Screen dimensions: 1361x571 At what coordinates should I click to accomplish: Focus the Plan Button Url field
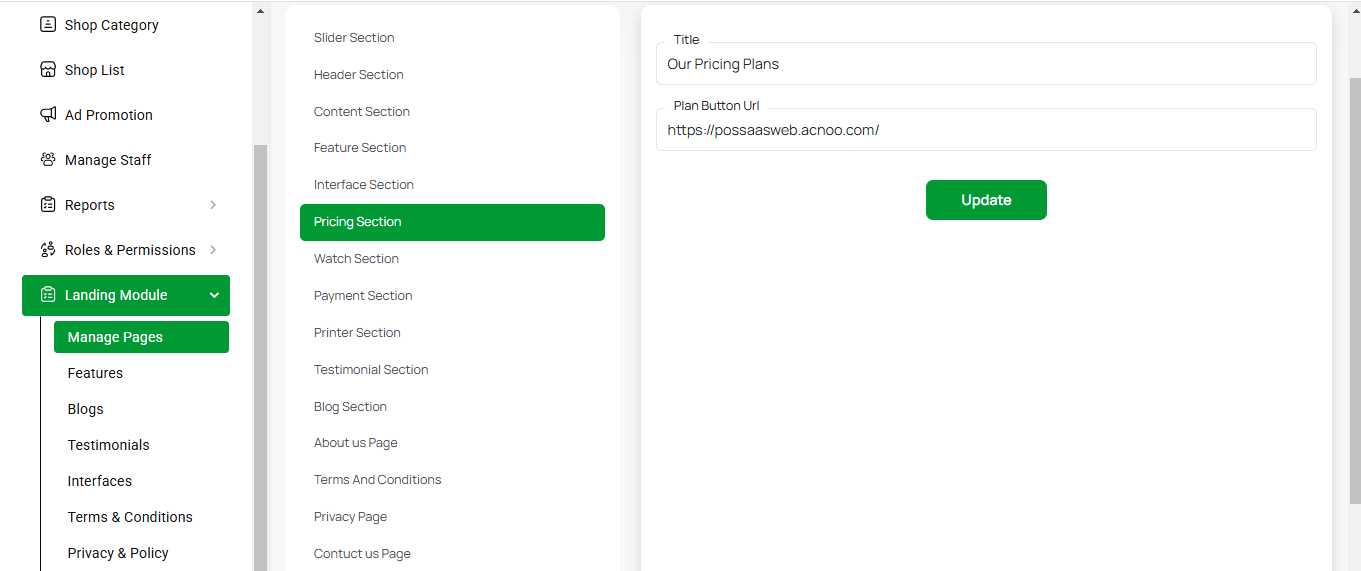tap(986, 130)
